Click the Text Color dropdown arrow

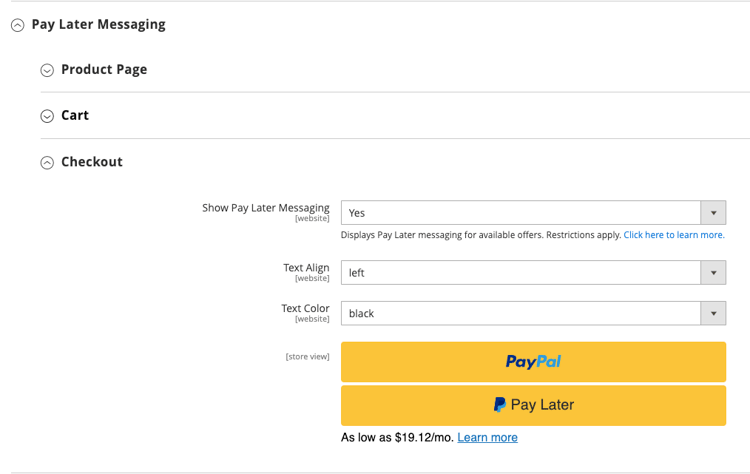pos(713,314)
